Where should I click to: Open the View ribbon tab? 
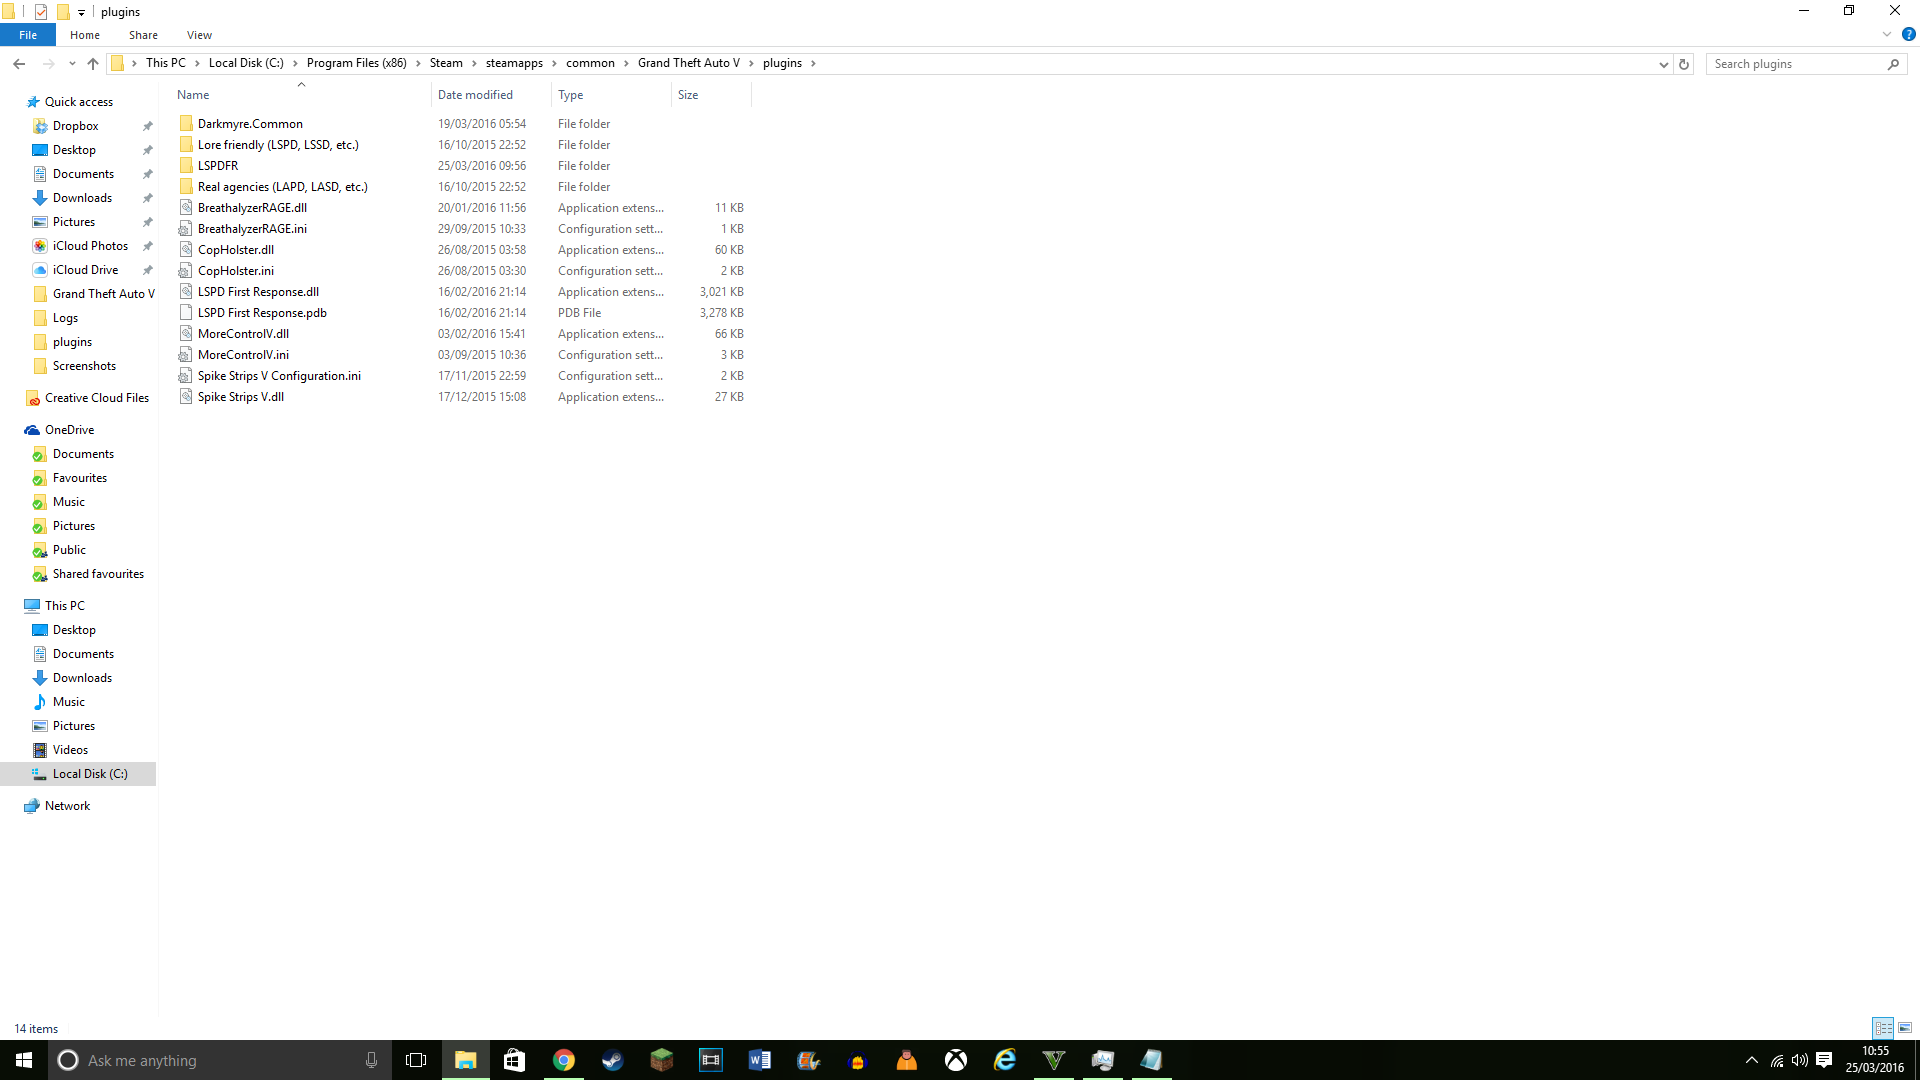[x=199, y=35]
